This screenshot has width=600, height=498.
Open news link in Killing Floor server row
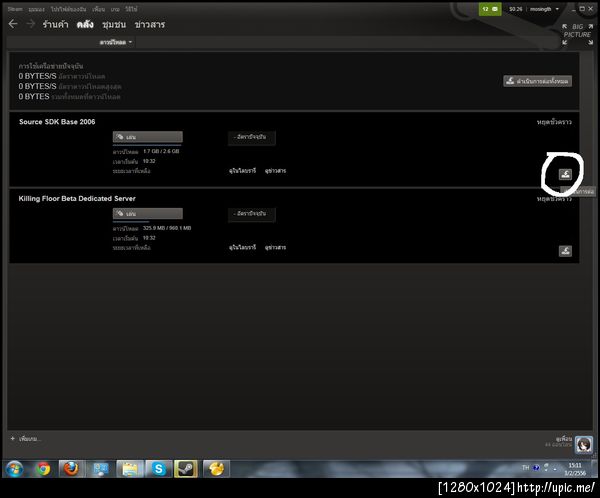tap(275, 247)
